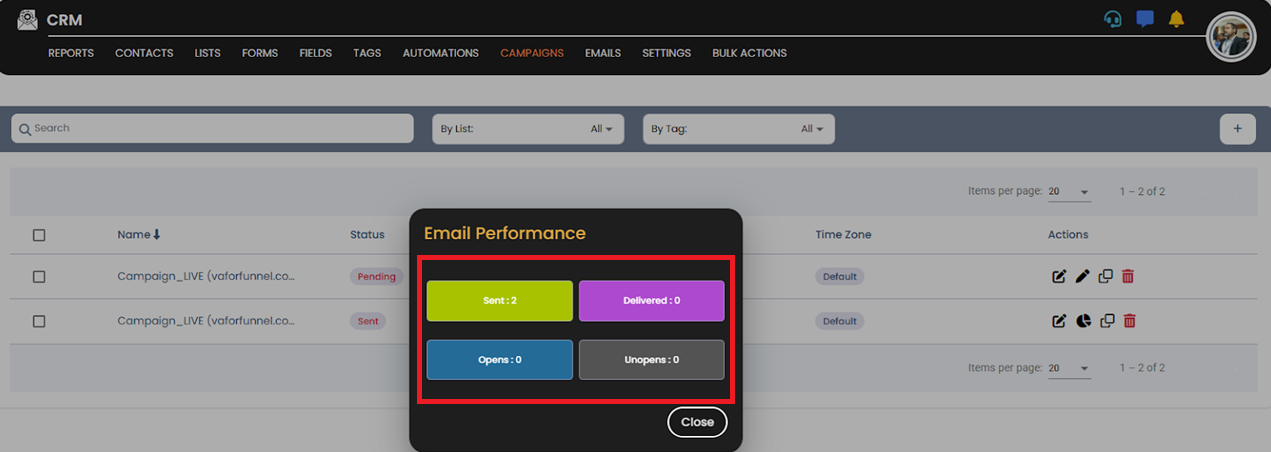
Task: Check the box for the Sent campaign row
Action: [x=39, y=321]
